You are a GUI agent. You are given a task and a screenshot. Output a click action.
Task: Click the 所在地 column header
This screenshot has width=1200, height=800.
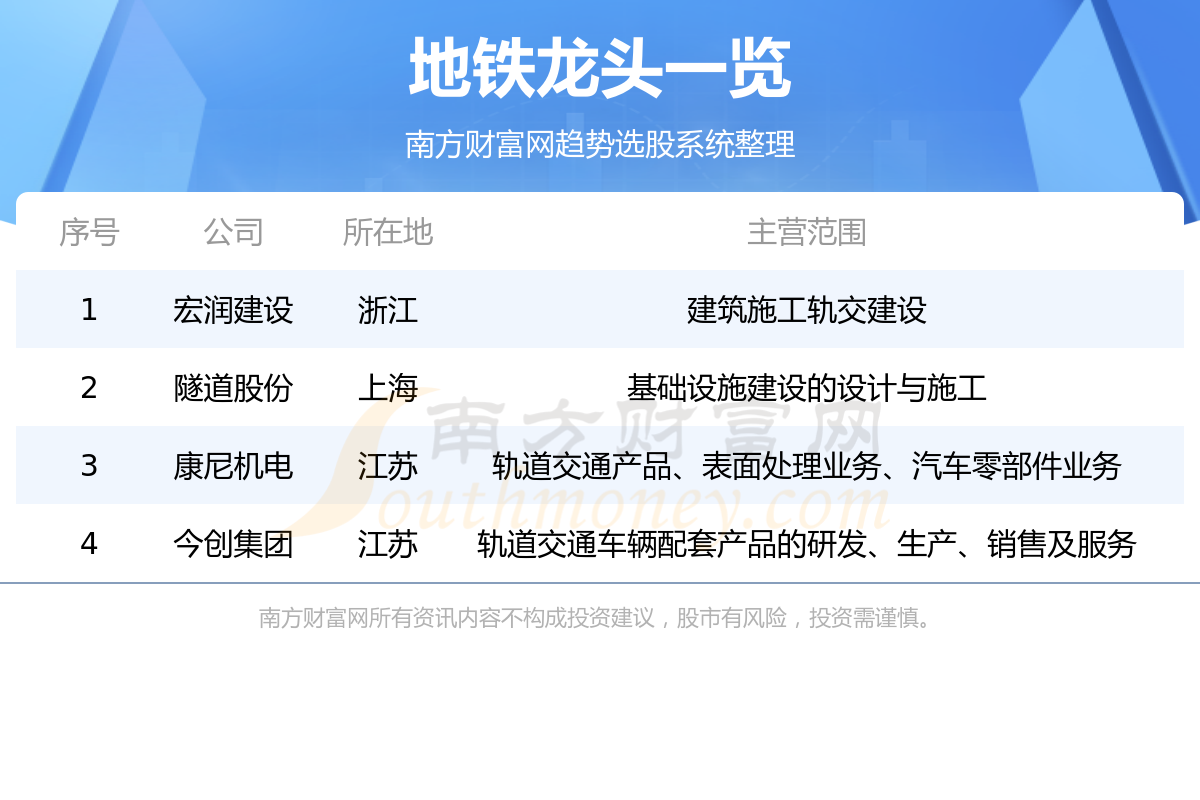(387, 232)
